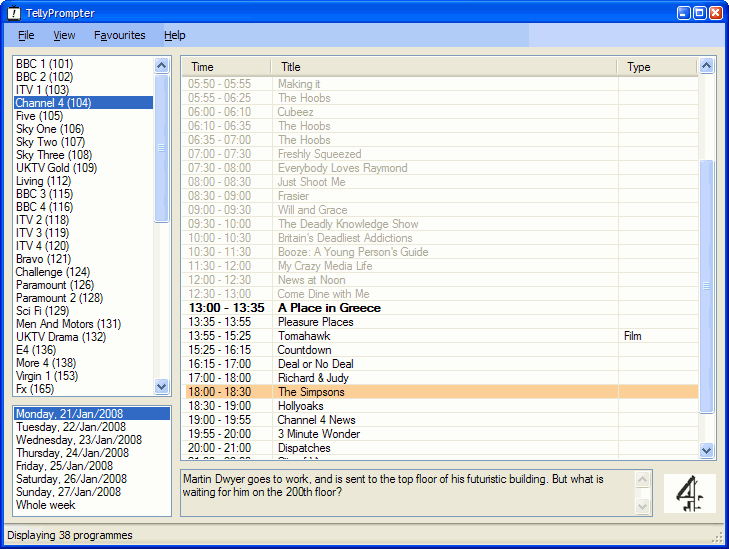729x549 pixels.
Task: Select the A Place in Greece programme
Action: click(x=440, y=308)
